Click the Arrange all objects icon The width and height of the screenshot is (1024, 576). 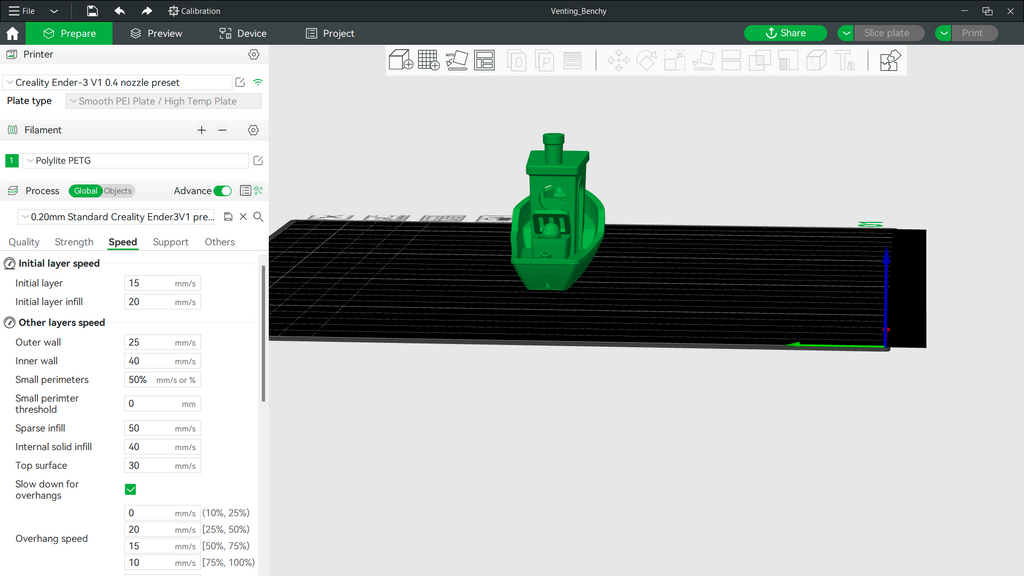tap(485, 60)
